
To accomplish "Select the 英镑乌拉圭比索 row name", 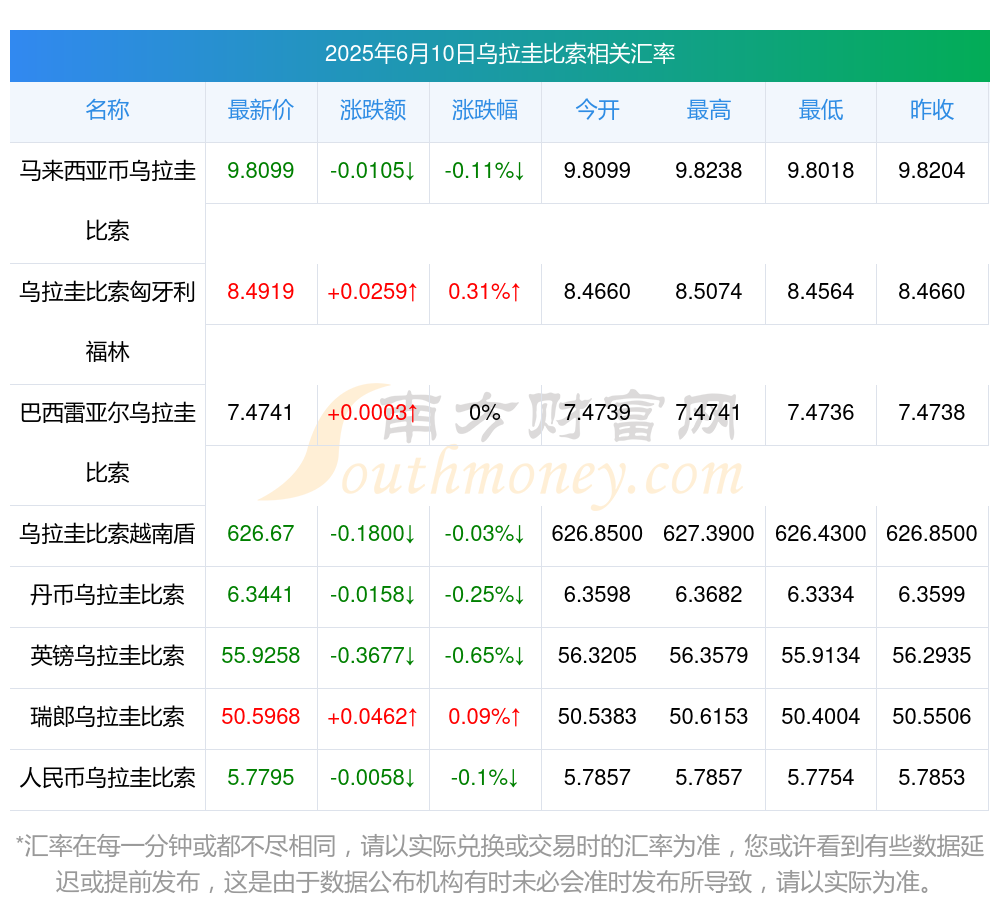I will (x=107, y=655).
